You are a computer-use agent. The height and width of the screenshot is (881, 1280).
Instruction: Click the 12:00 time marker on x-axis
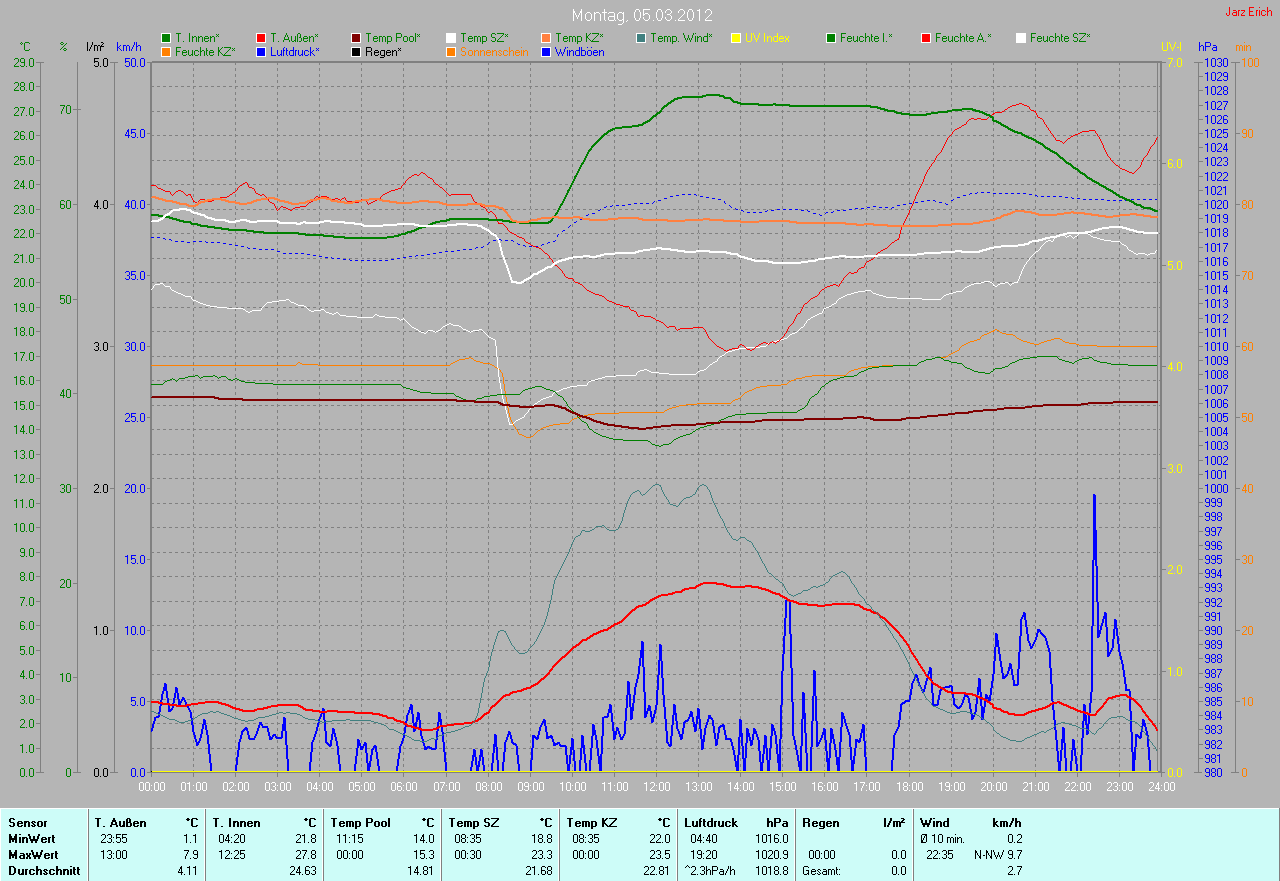click(x=657, y=787)
